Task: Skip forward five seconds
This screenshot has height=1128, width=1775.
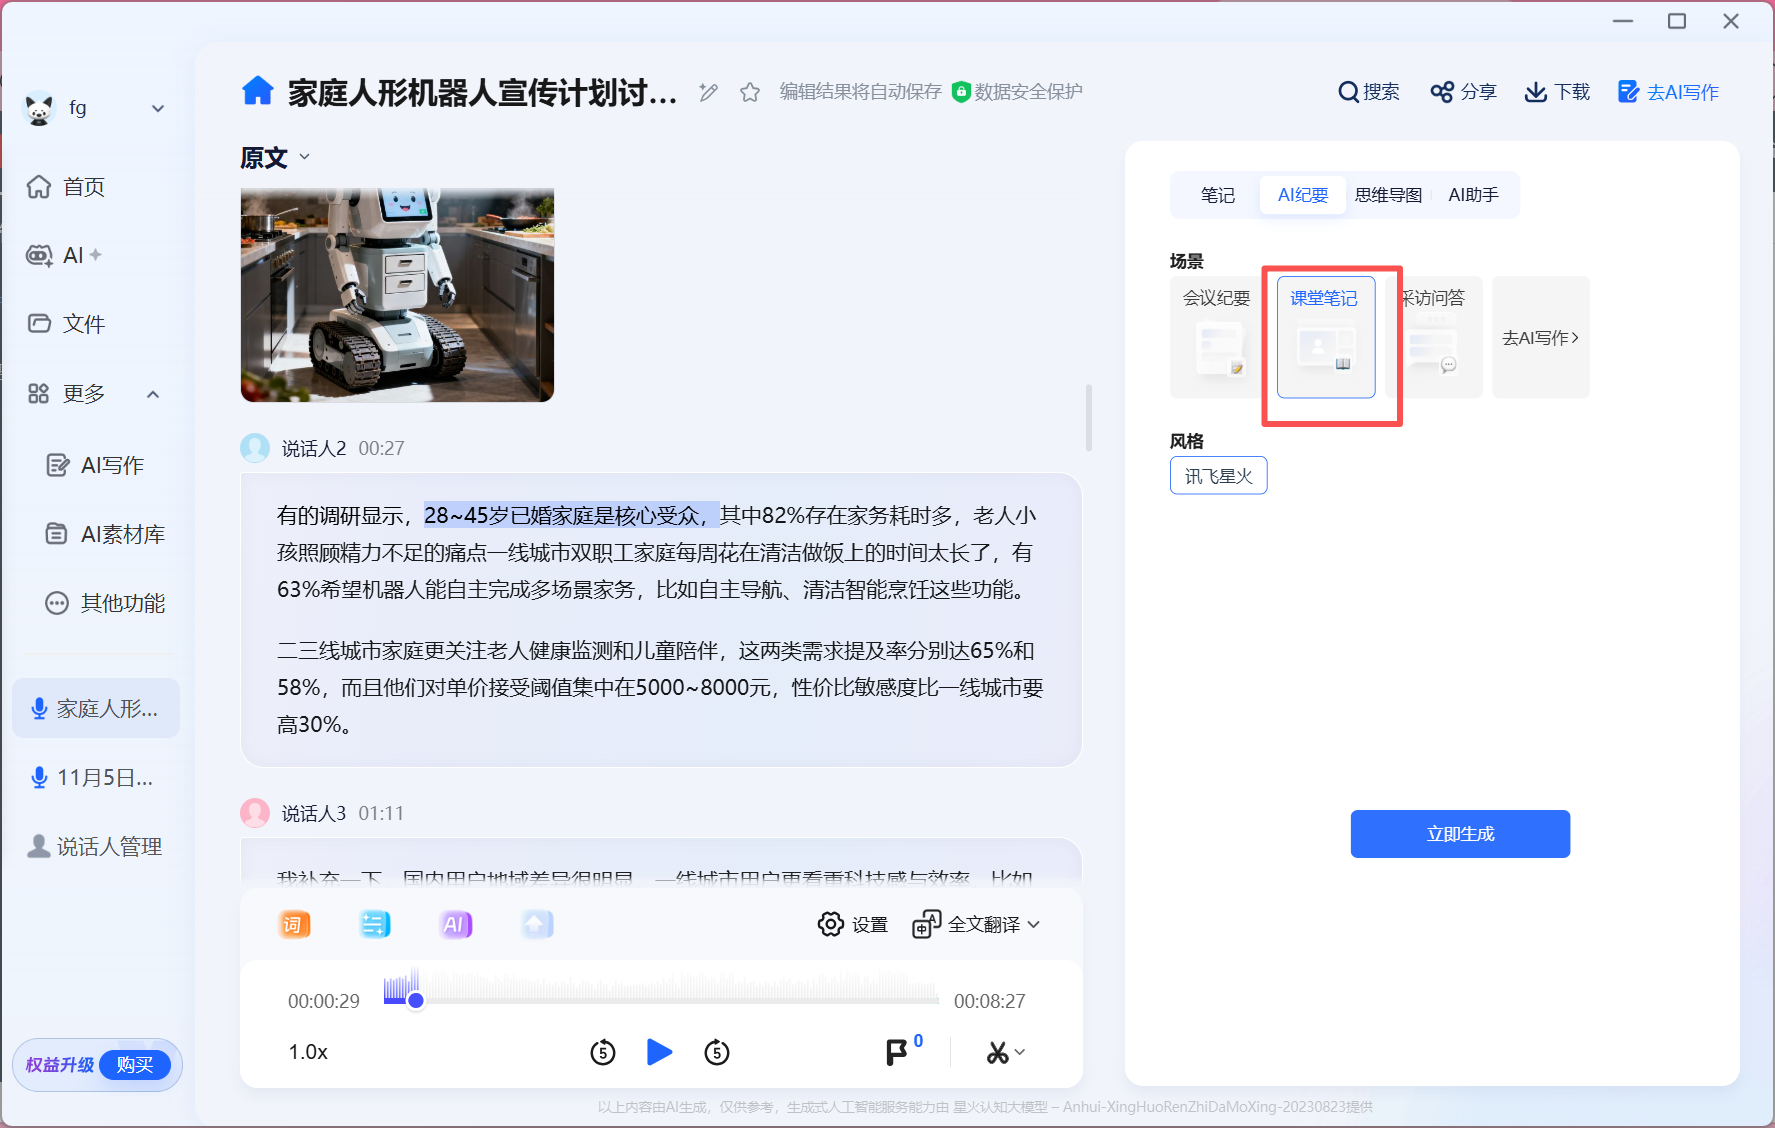Action: [x=717, y=1052]
